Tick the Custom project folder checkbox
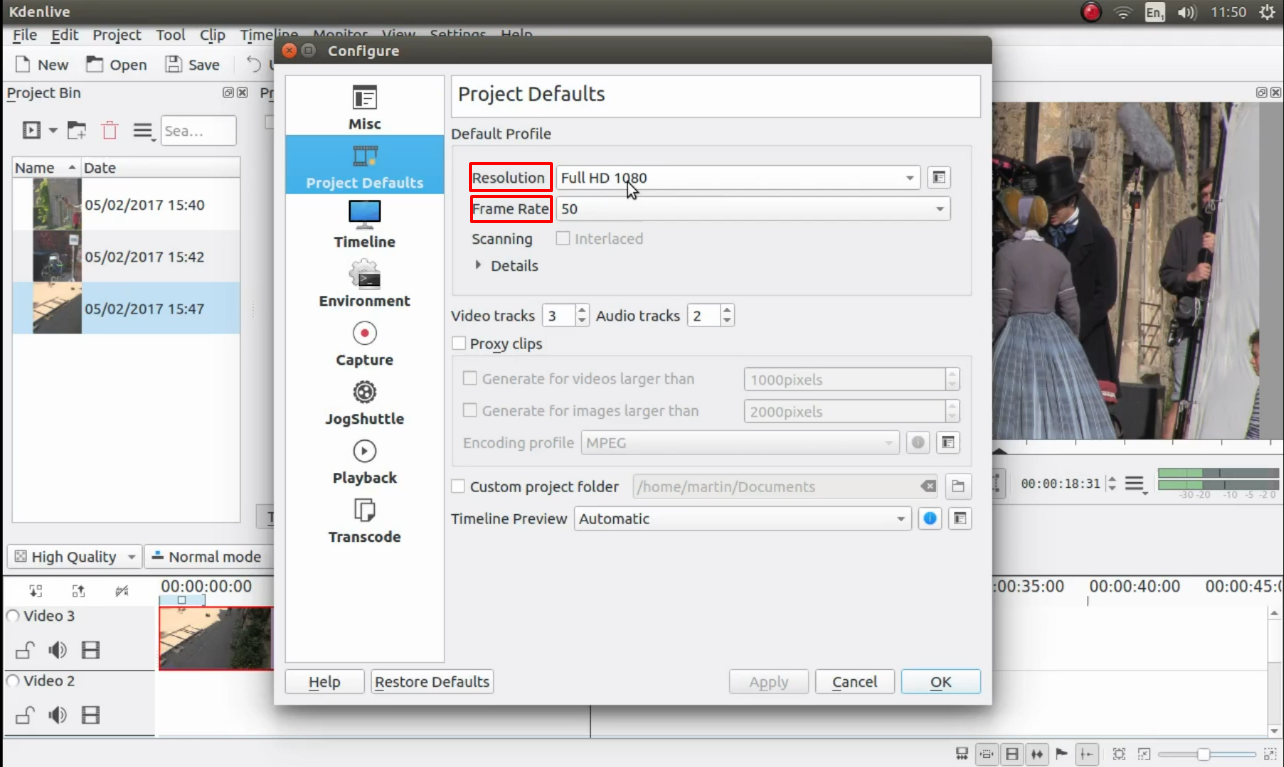Screen dimensions: 1284x767 click(x=459, y=487)
